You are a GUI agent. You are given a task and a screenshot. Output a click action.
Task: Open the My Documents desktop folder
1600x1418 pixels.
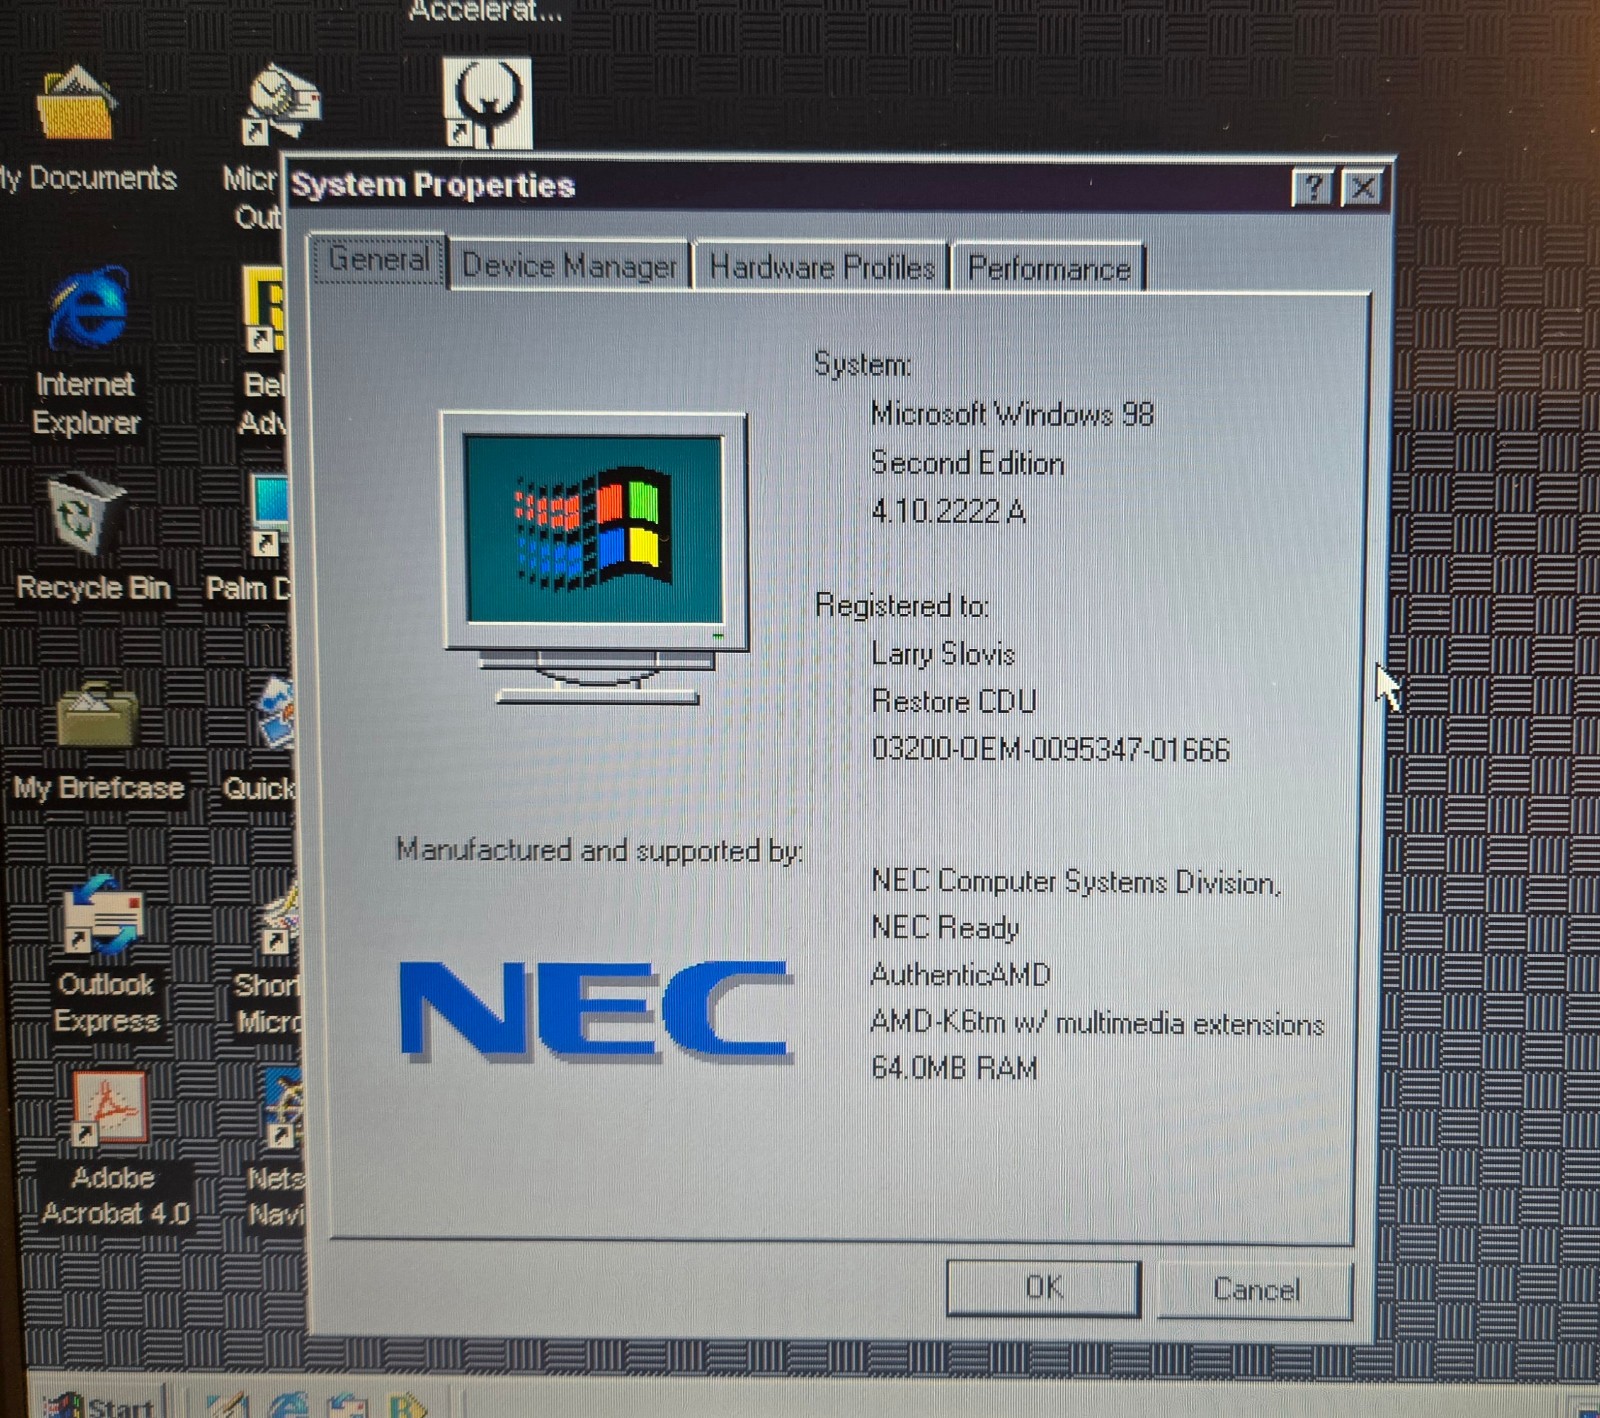pyautogui.click(x=77, y=104)
